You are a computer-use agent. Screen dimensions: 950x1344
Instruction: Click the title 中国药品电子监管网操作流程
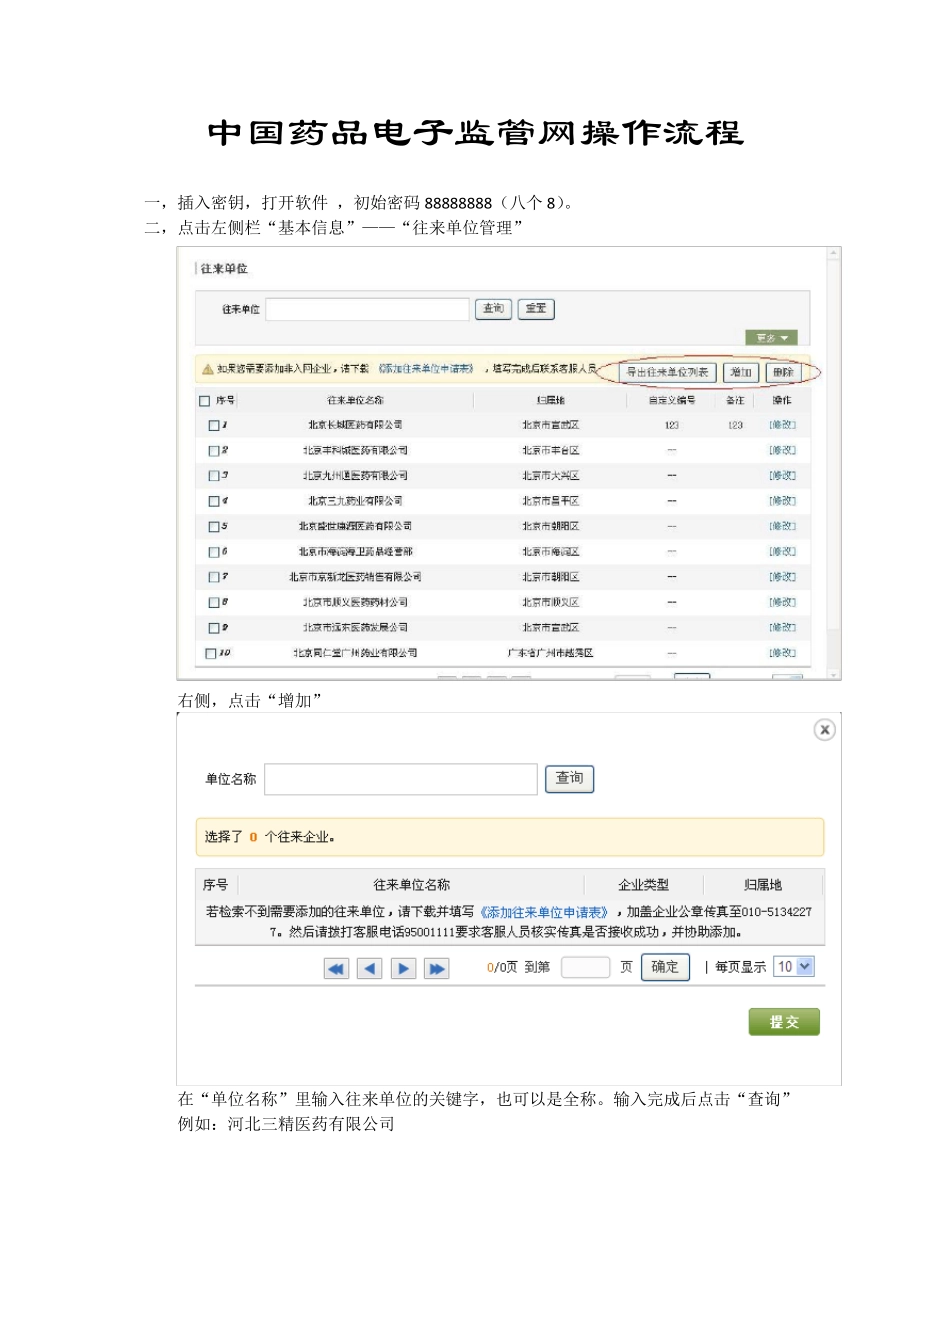click(x=475, y=133)
